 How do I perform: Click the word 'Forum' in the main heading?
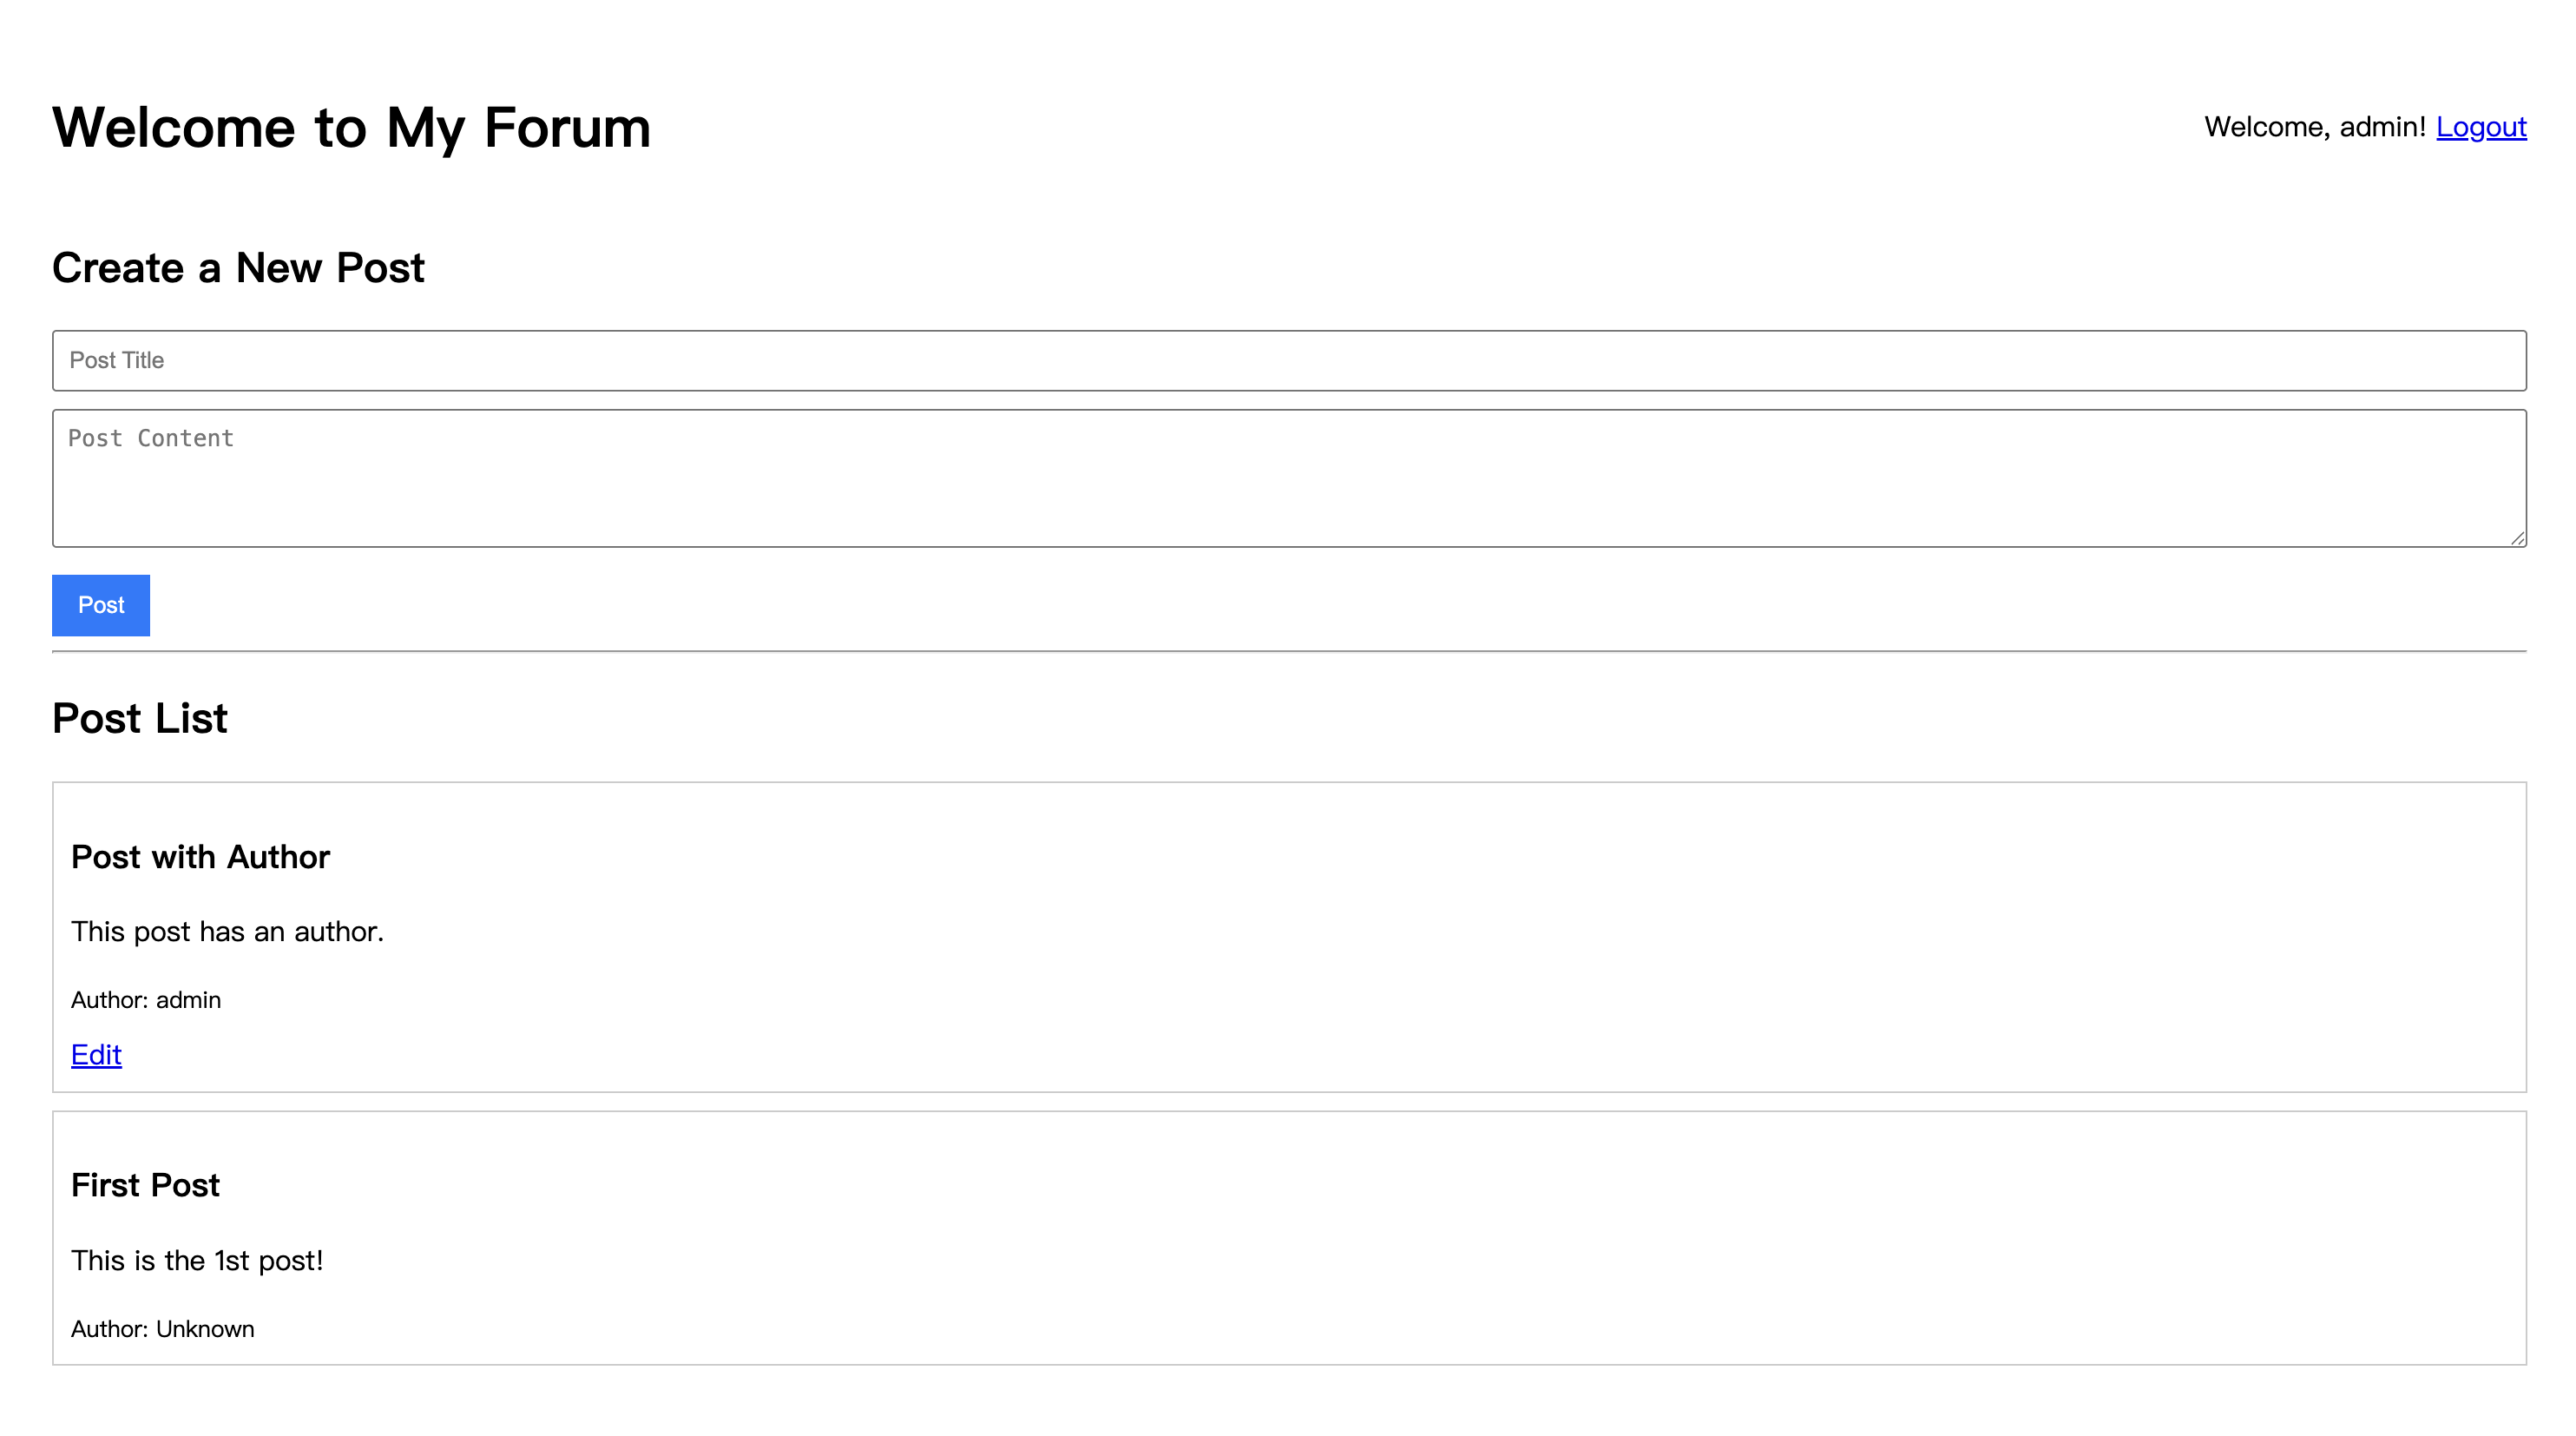[567, 128]
